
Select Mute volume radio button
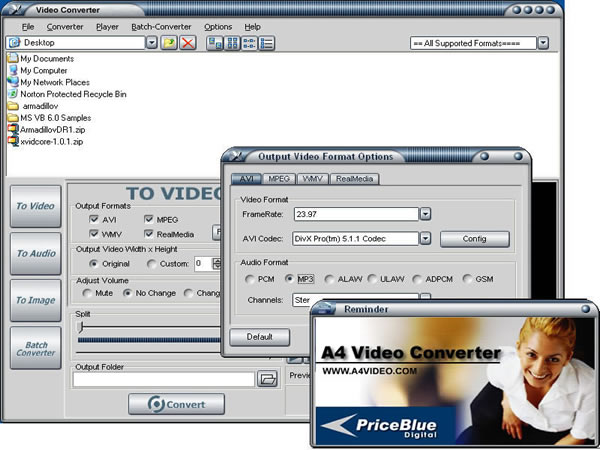click(87, 293)
